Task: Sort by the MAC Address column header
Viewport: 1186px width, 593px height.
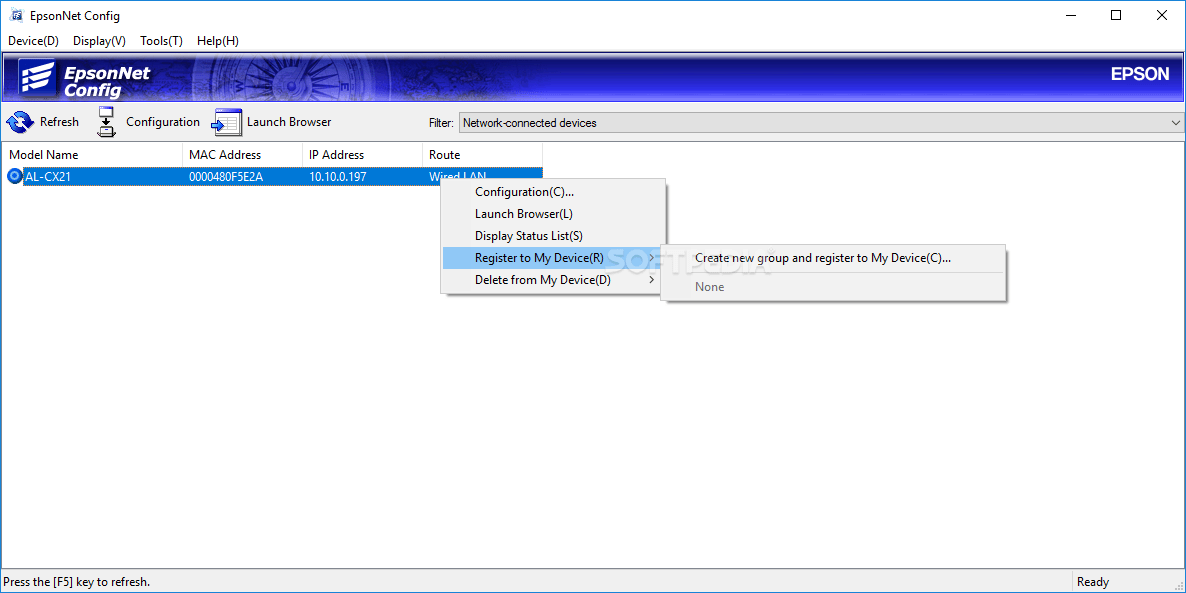Action: pyautogui.click(x=242, y=154)
